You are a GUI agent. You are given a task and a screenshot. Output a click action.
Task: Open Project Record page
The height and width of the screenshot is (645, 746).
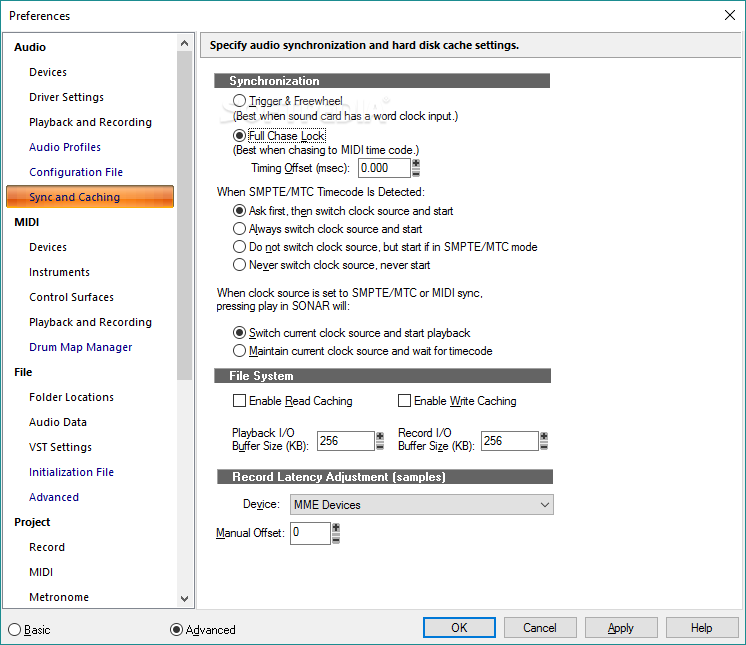47,547
